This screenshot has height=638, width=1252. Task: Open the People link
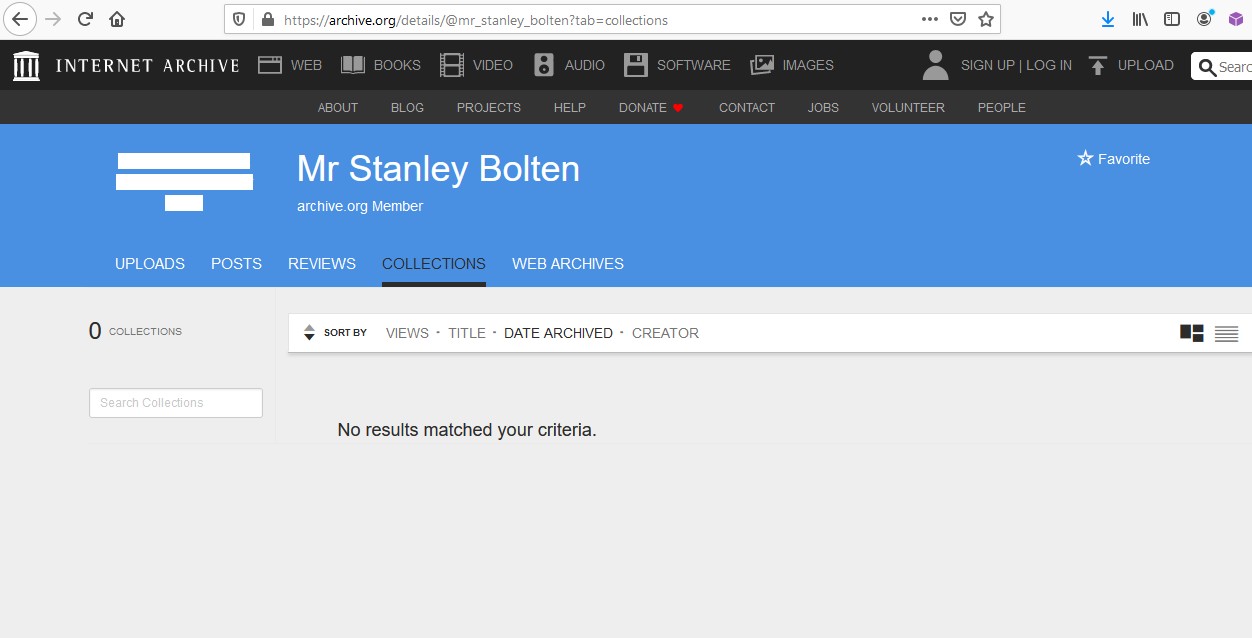point(1002,107)
